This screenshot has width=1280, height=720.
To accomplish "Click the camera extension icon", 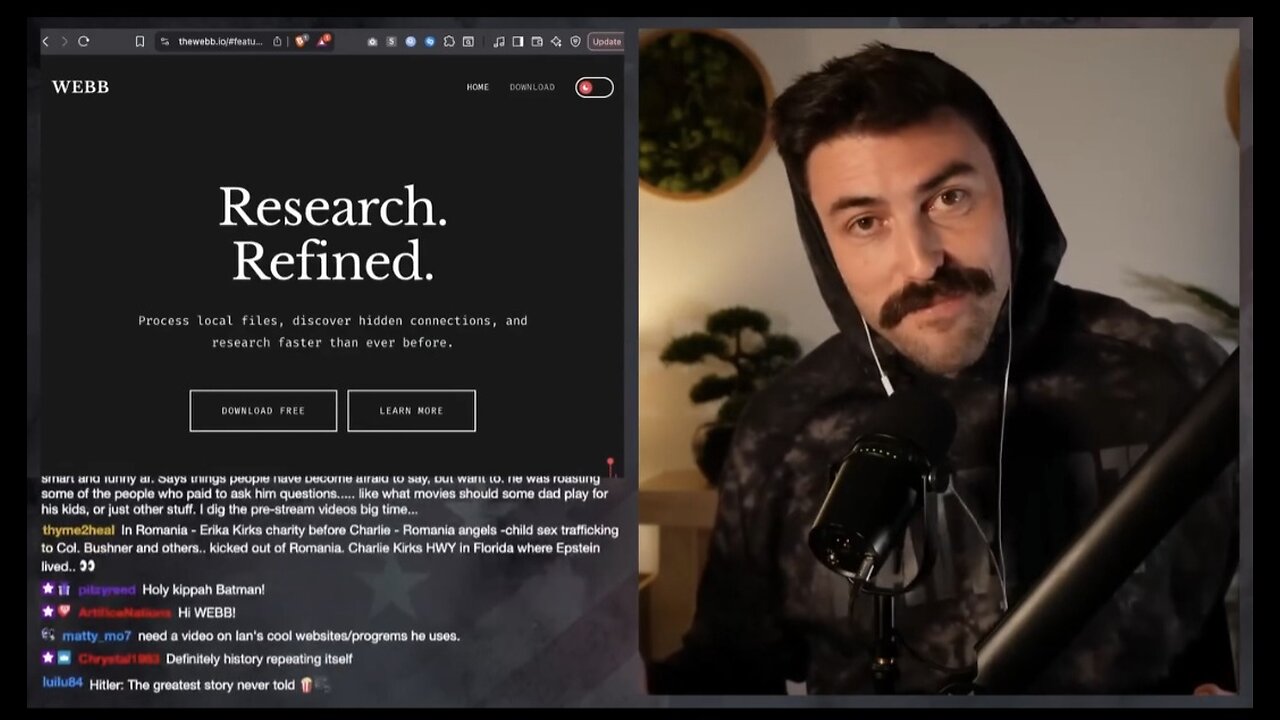I will pyautogui.click(x=372, y=42).
